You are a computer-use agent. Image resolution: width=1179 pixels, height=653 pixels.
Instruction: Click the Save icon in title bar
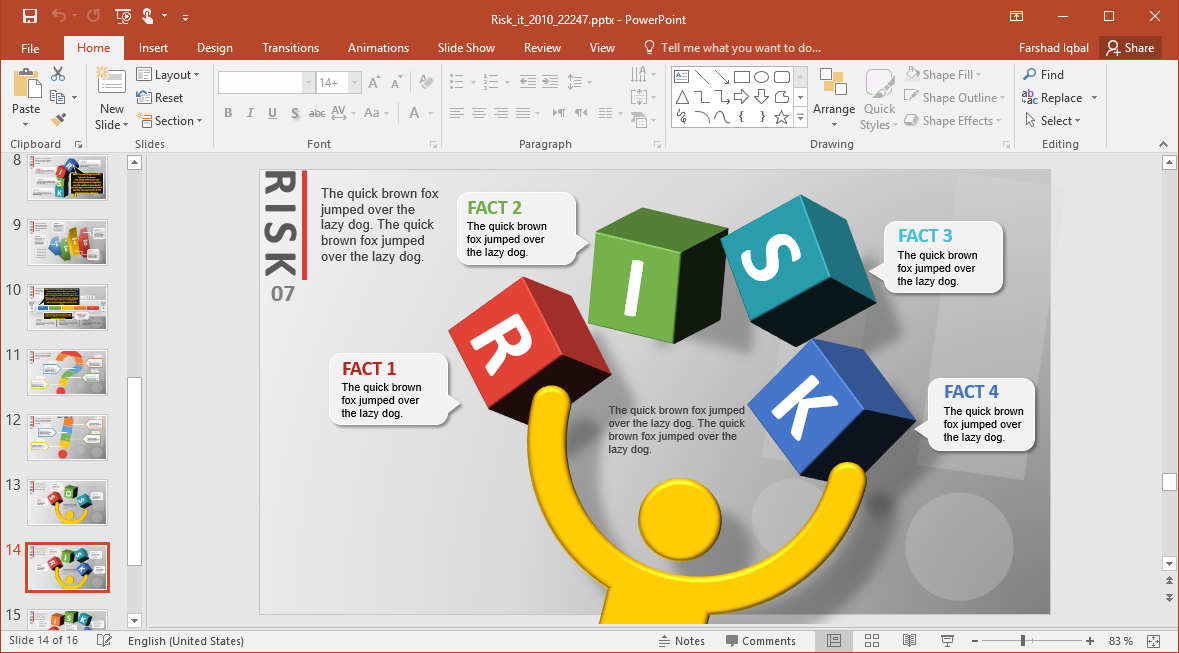pyautogui.click(x=29, y=16)
